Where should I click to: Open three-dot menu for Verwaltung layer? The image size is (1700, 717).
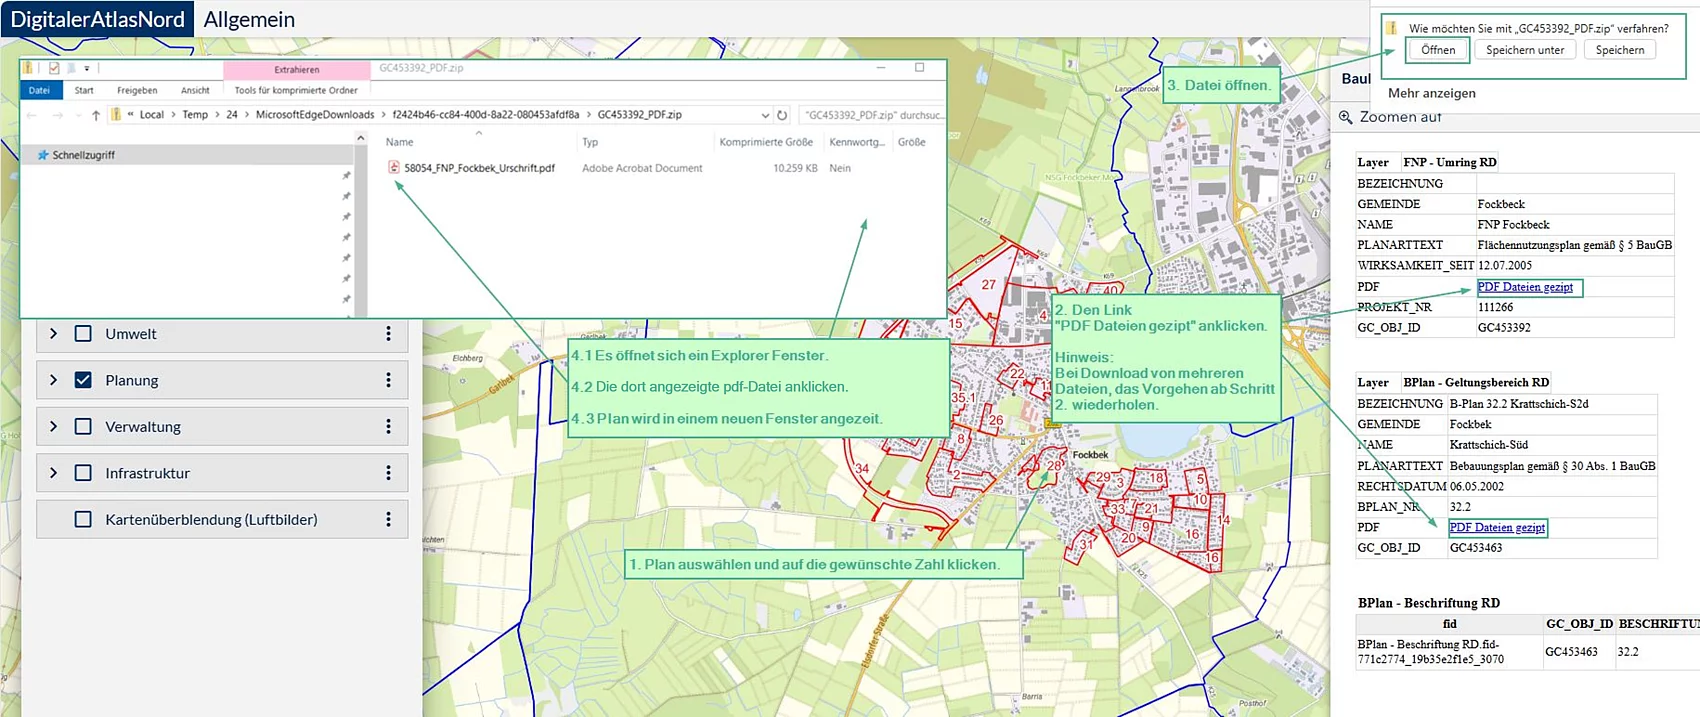pyautogui.click(x=389, y=427)
